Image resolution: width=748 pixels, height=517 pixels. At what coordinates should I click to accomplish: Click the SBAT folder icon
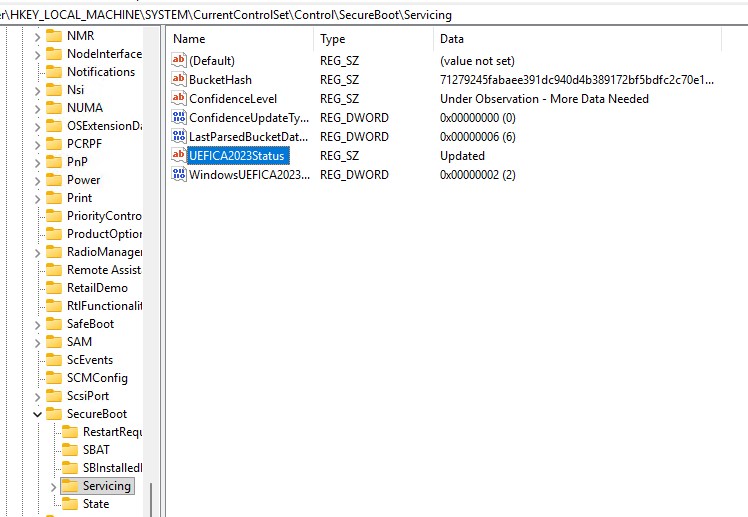pos(70,450)
